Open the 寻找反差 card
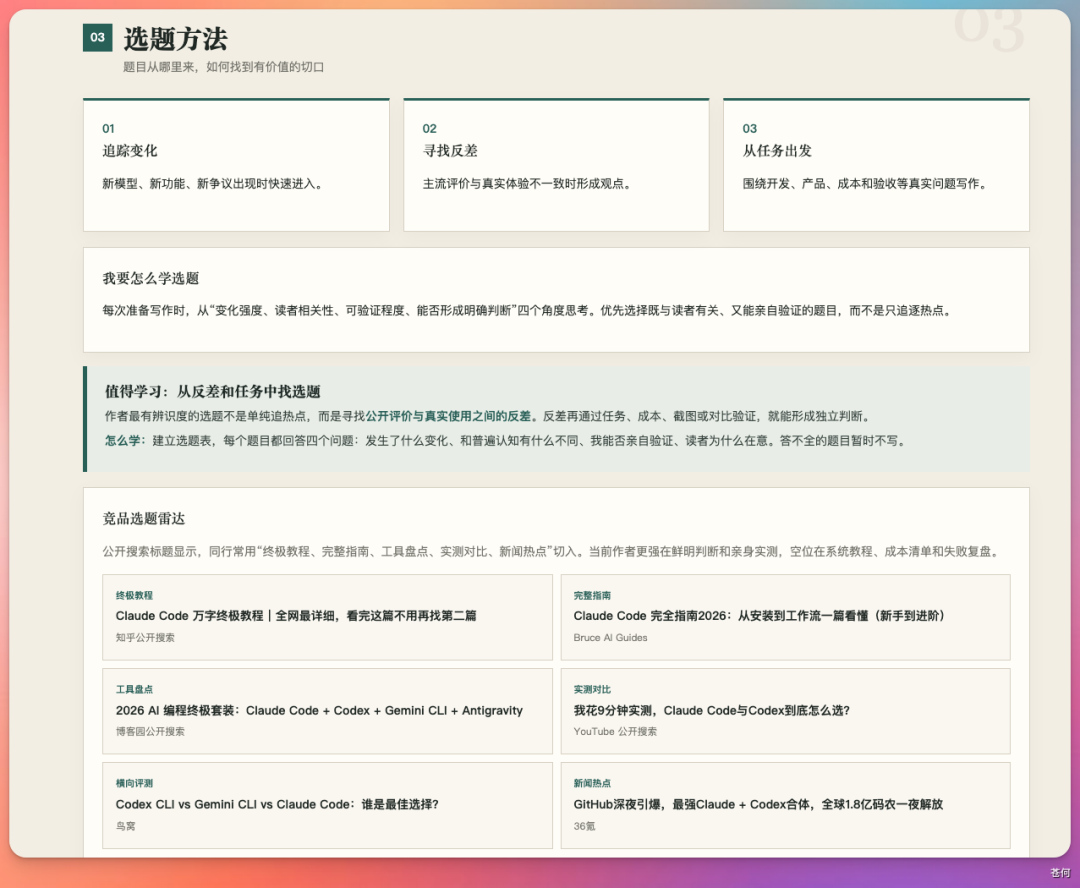This screenshot has height=888, width=1080. (556, 165)
